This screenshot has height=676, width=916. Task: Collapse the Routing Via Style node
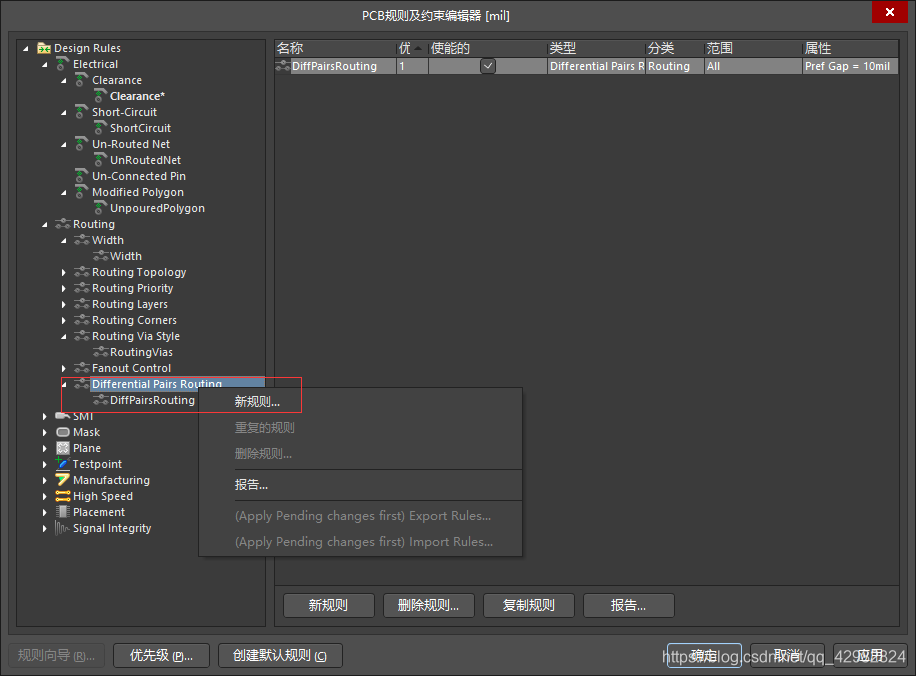point(64,337)
